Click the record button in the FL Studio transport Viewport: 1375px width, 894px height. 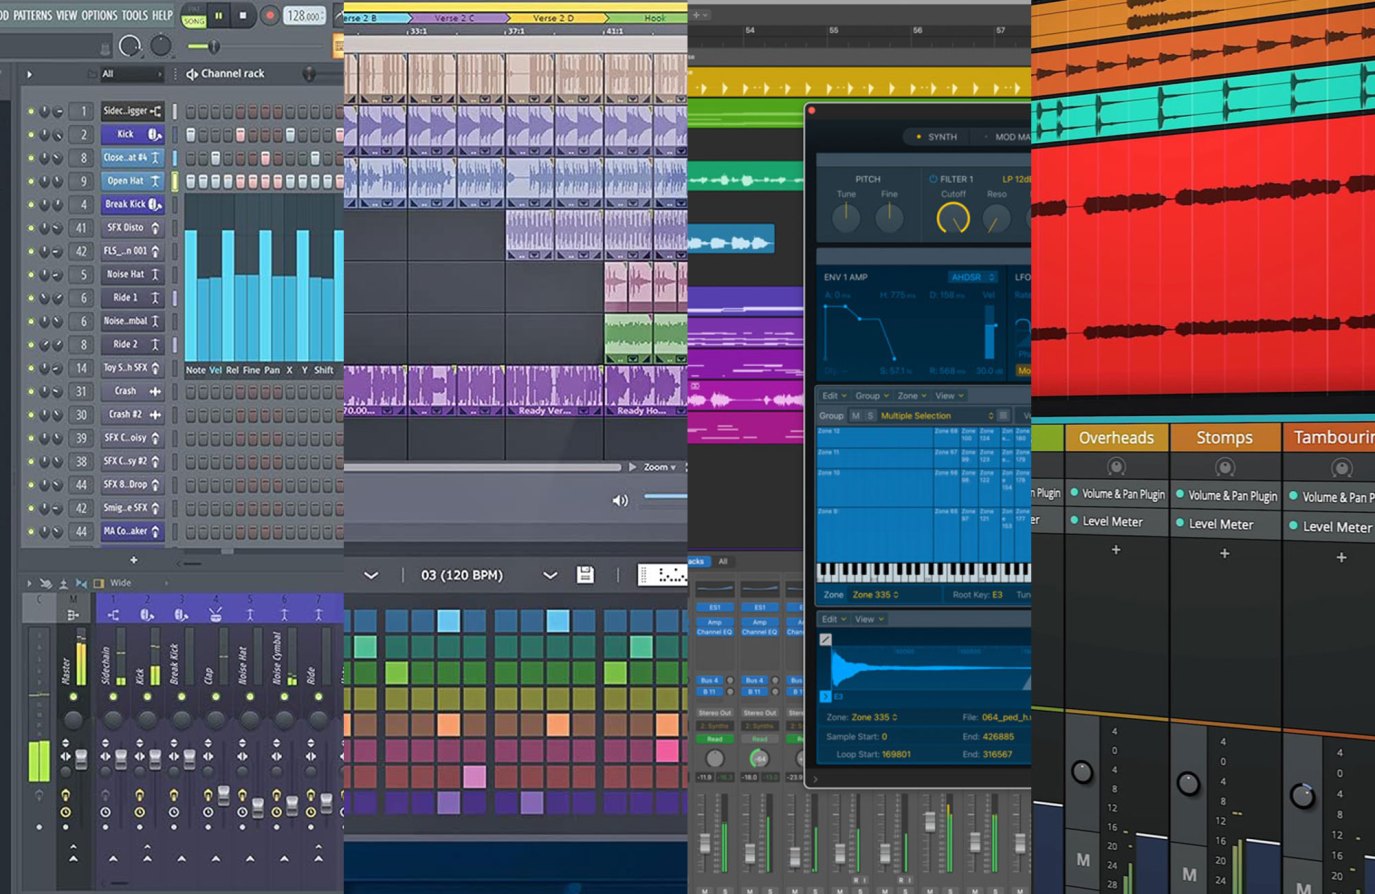268,16
